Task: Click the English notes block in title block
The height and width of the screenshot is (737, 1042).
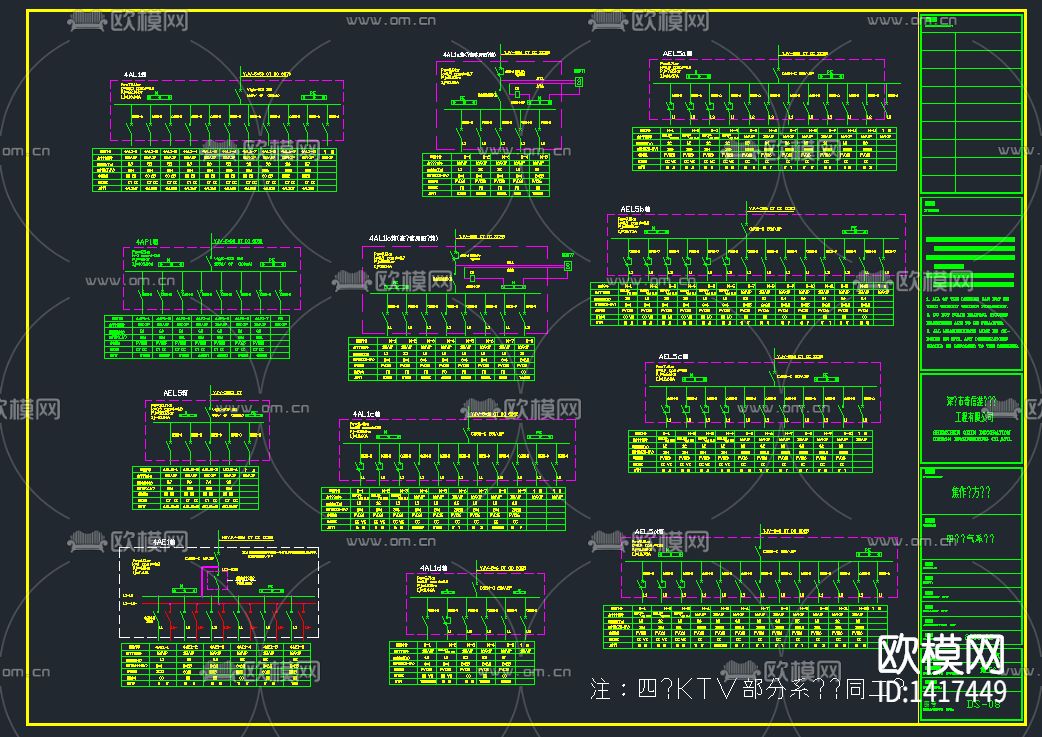Action: [x=971, y=322]
